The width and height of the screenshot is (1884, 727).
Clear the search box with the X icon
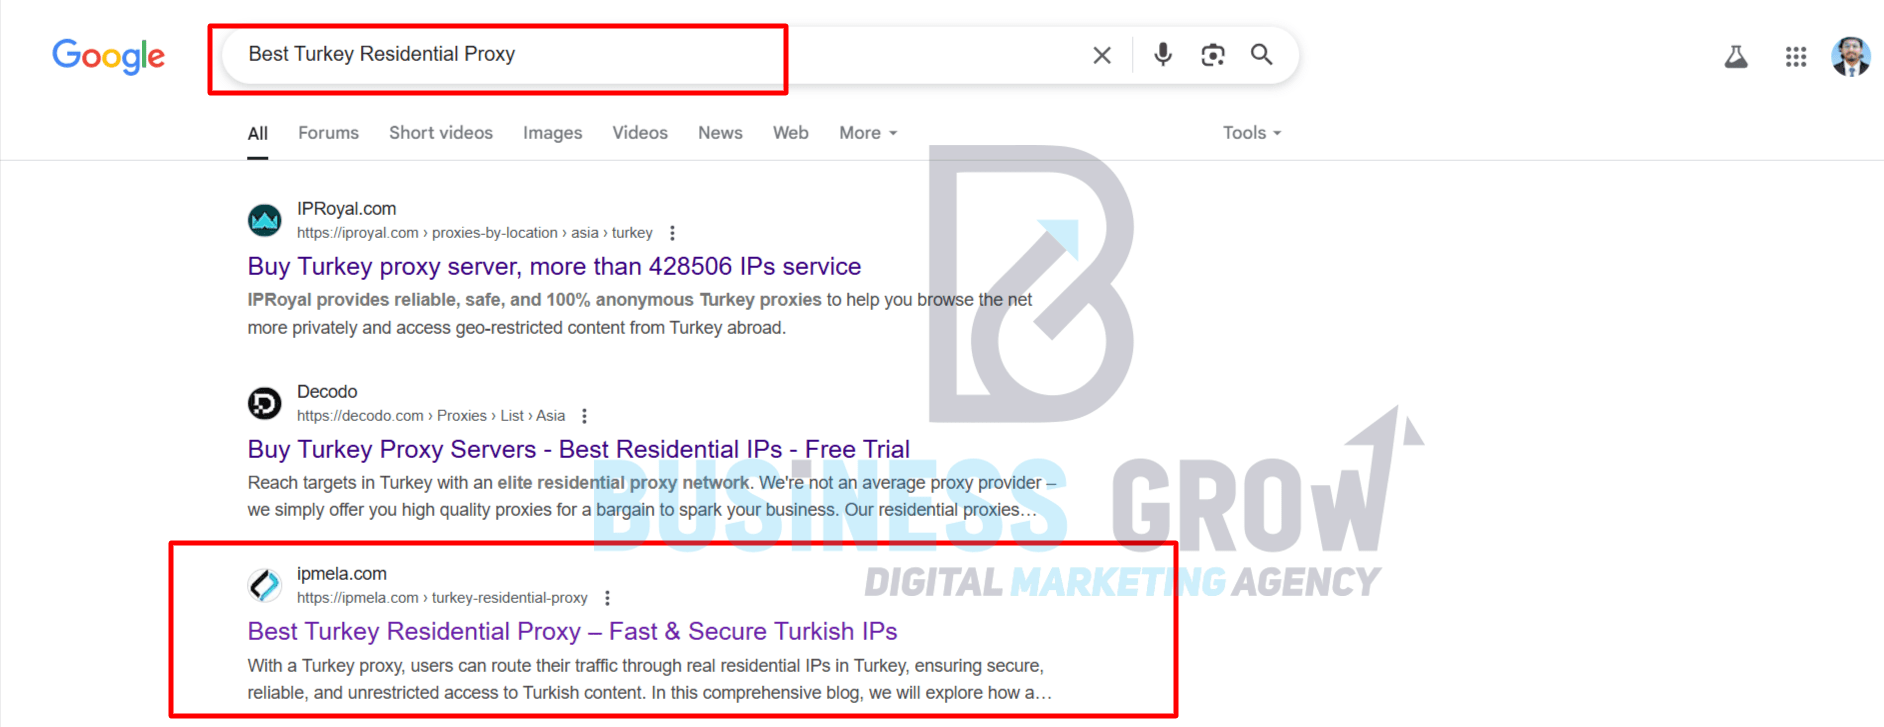(x=1102, y=55)
